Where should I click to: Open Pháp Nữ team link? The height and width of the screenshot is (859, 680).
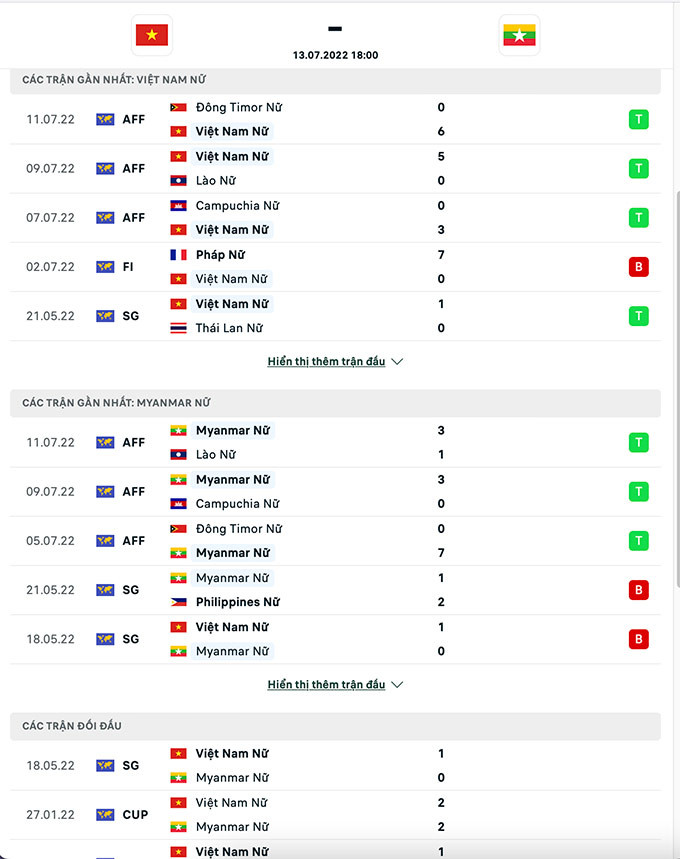[220, 255]
